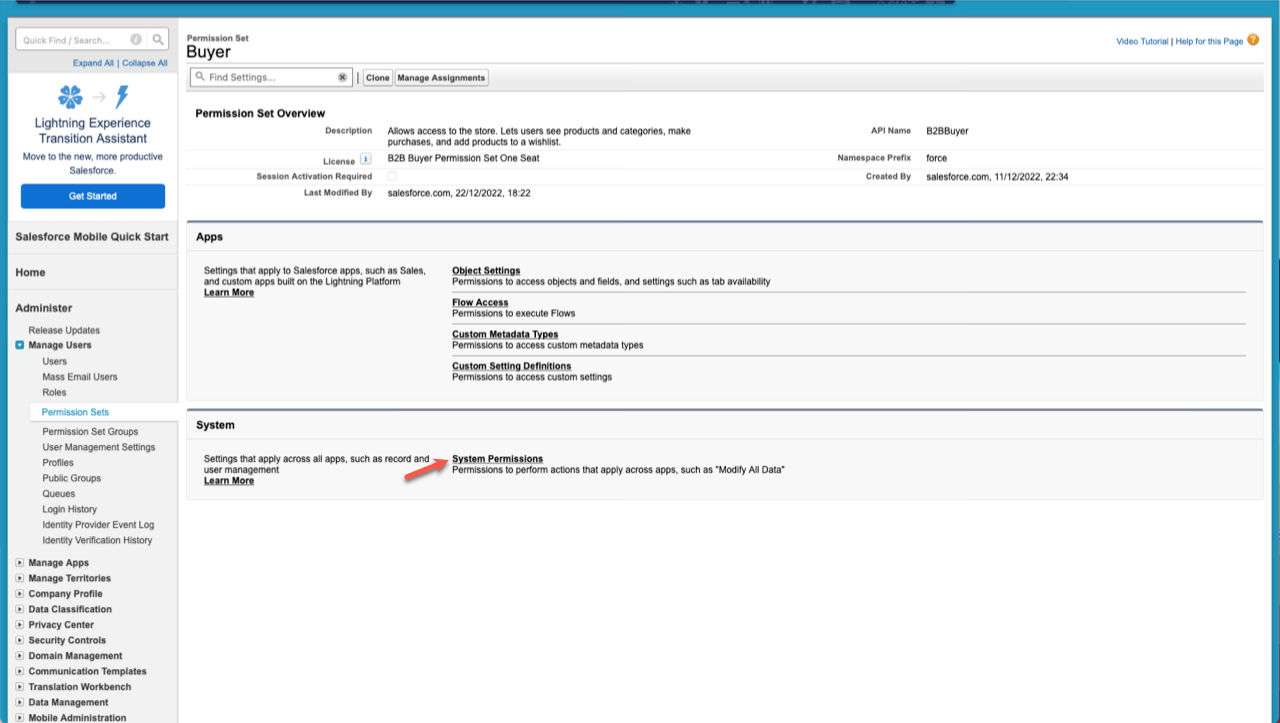Open the Video Tutorial link

(x=1142, y=41)
